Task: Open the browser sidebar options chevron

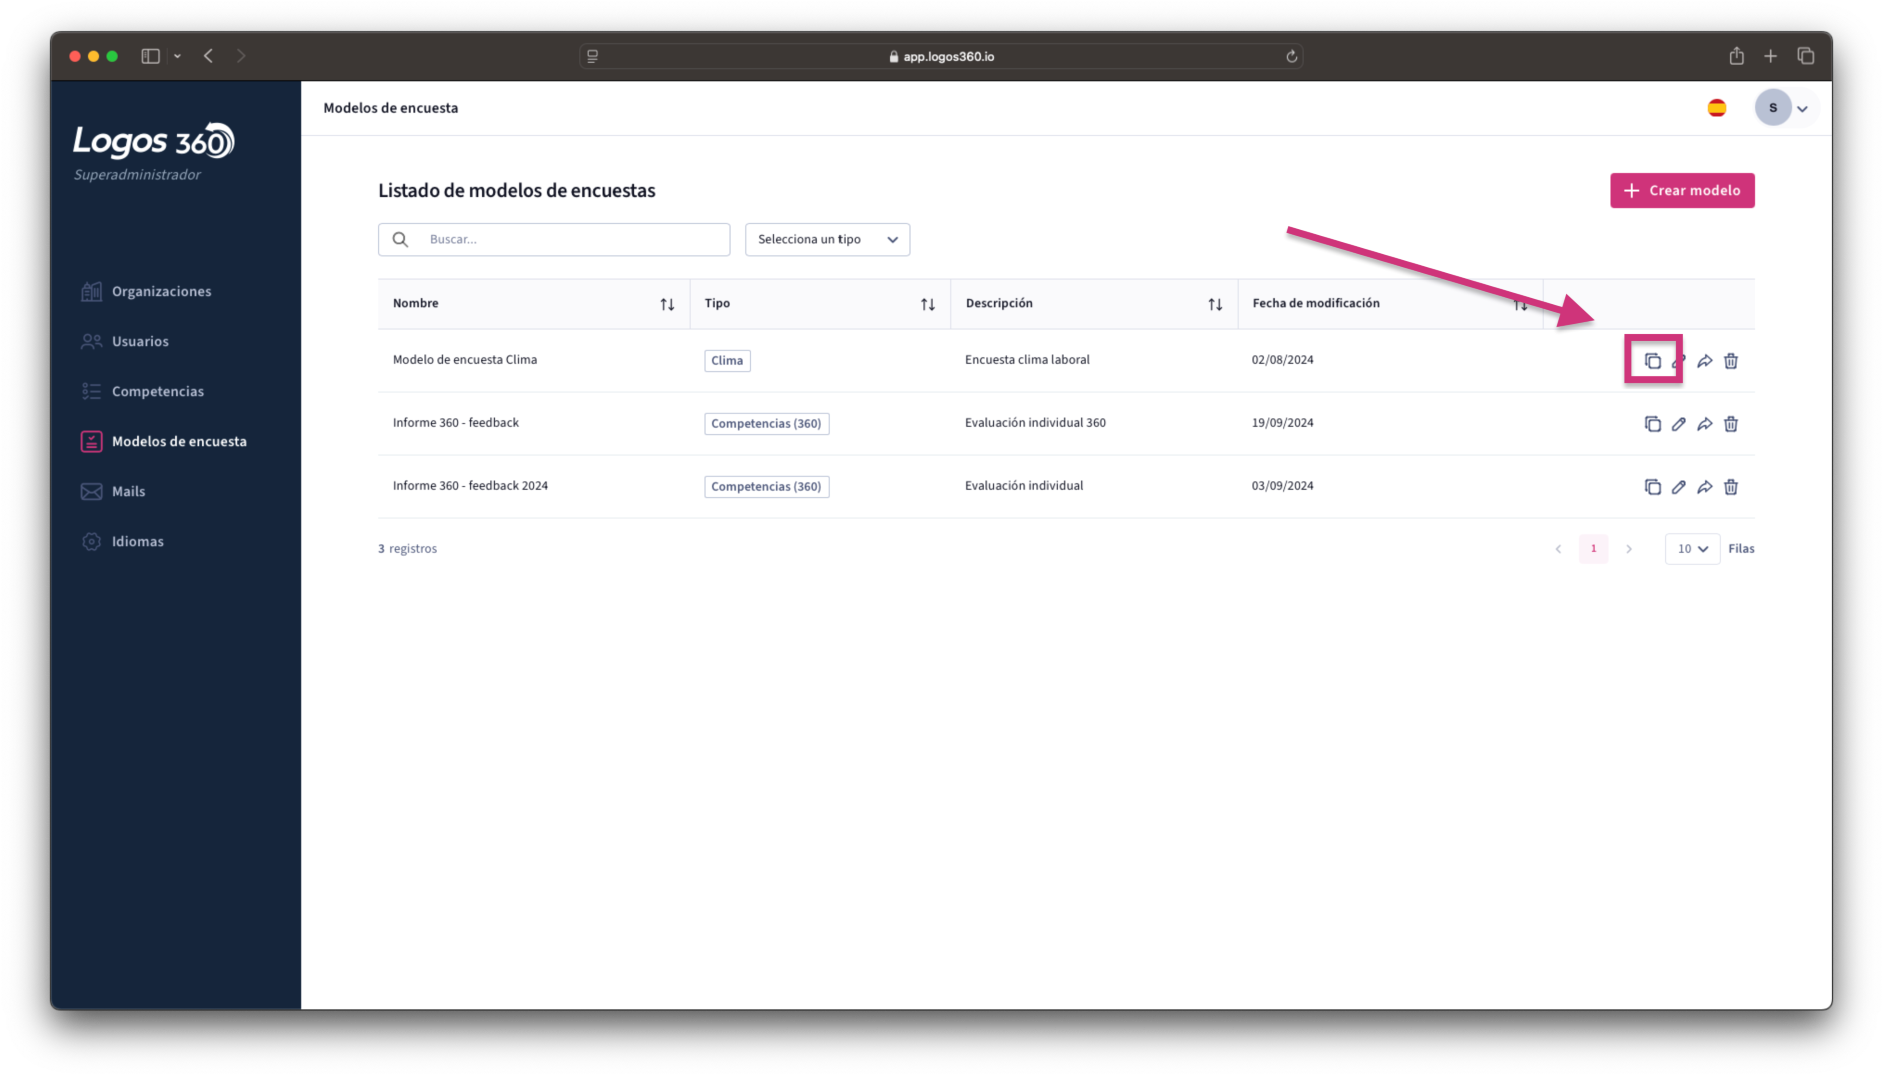Action: point(177,56)
